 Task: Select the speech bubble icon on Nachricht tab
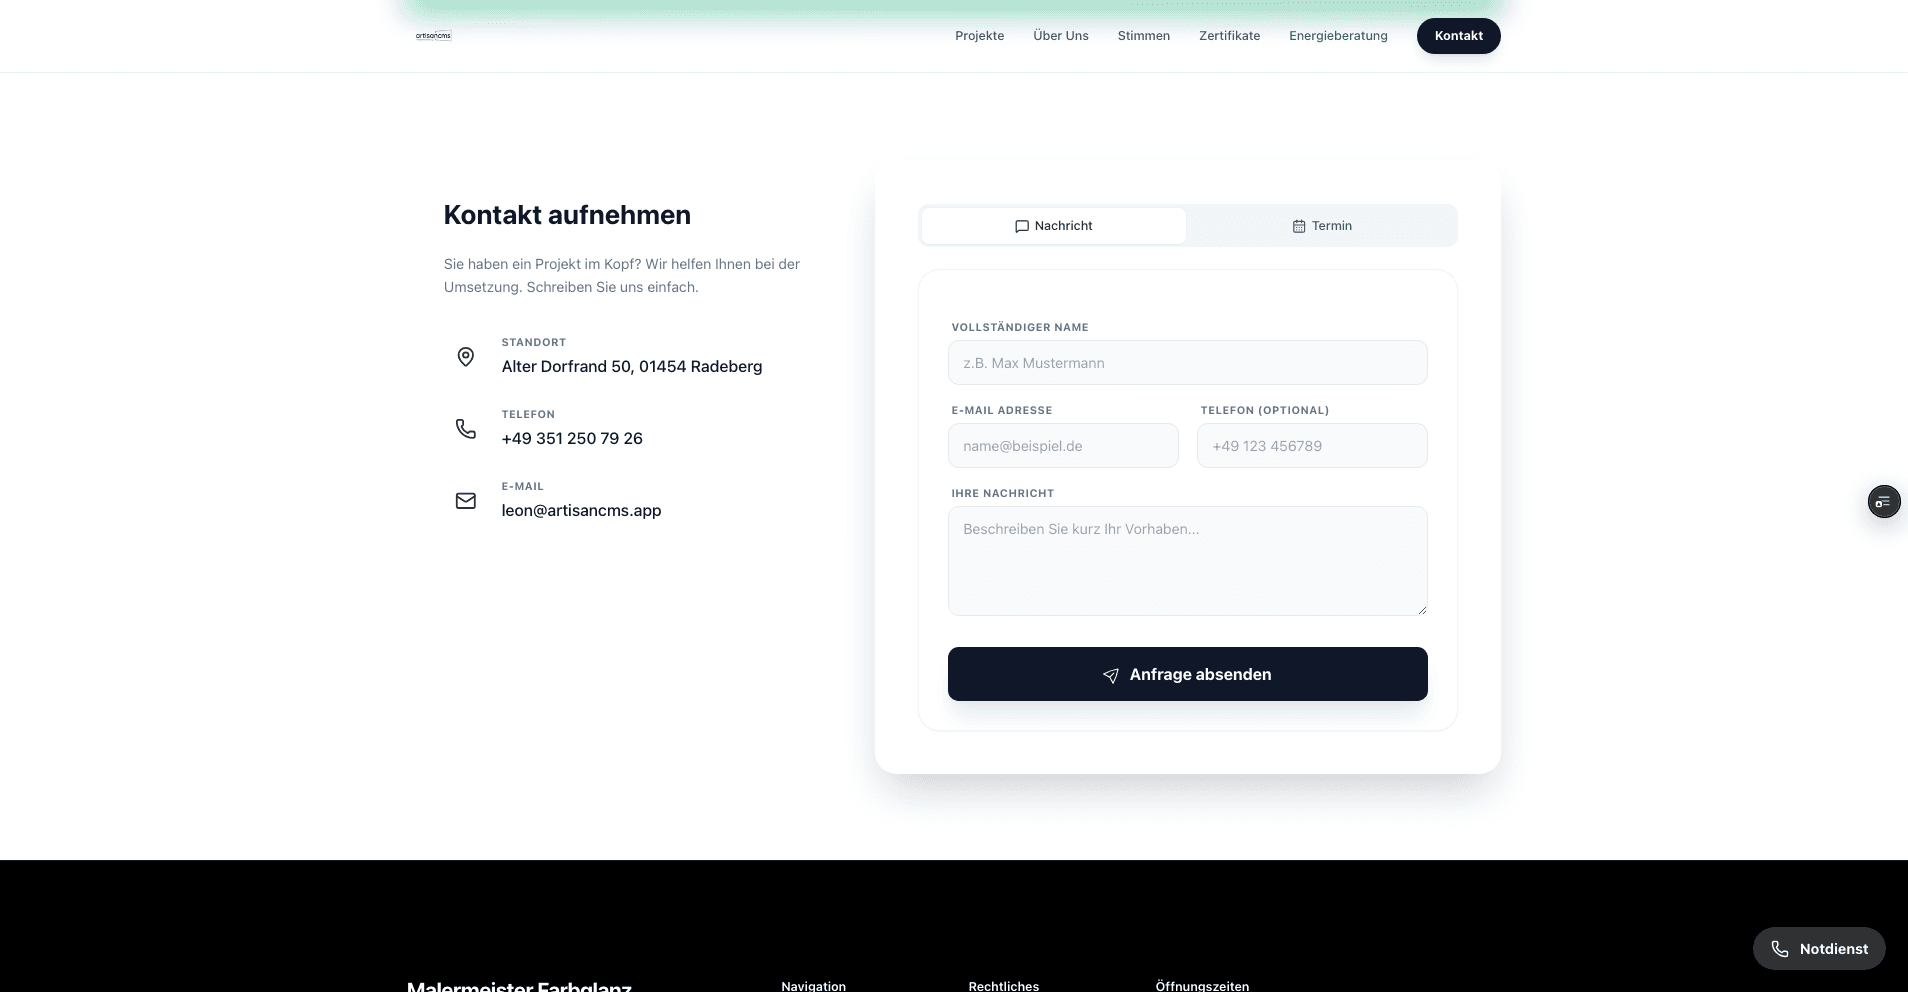(1020, 226)
